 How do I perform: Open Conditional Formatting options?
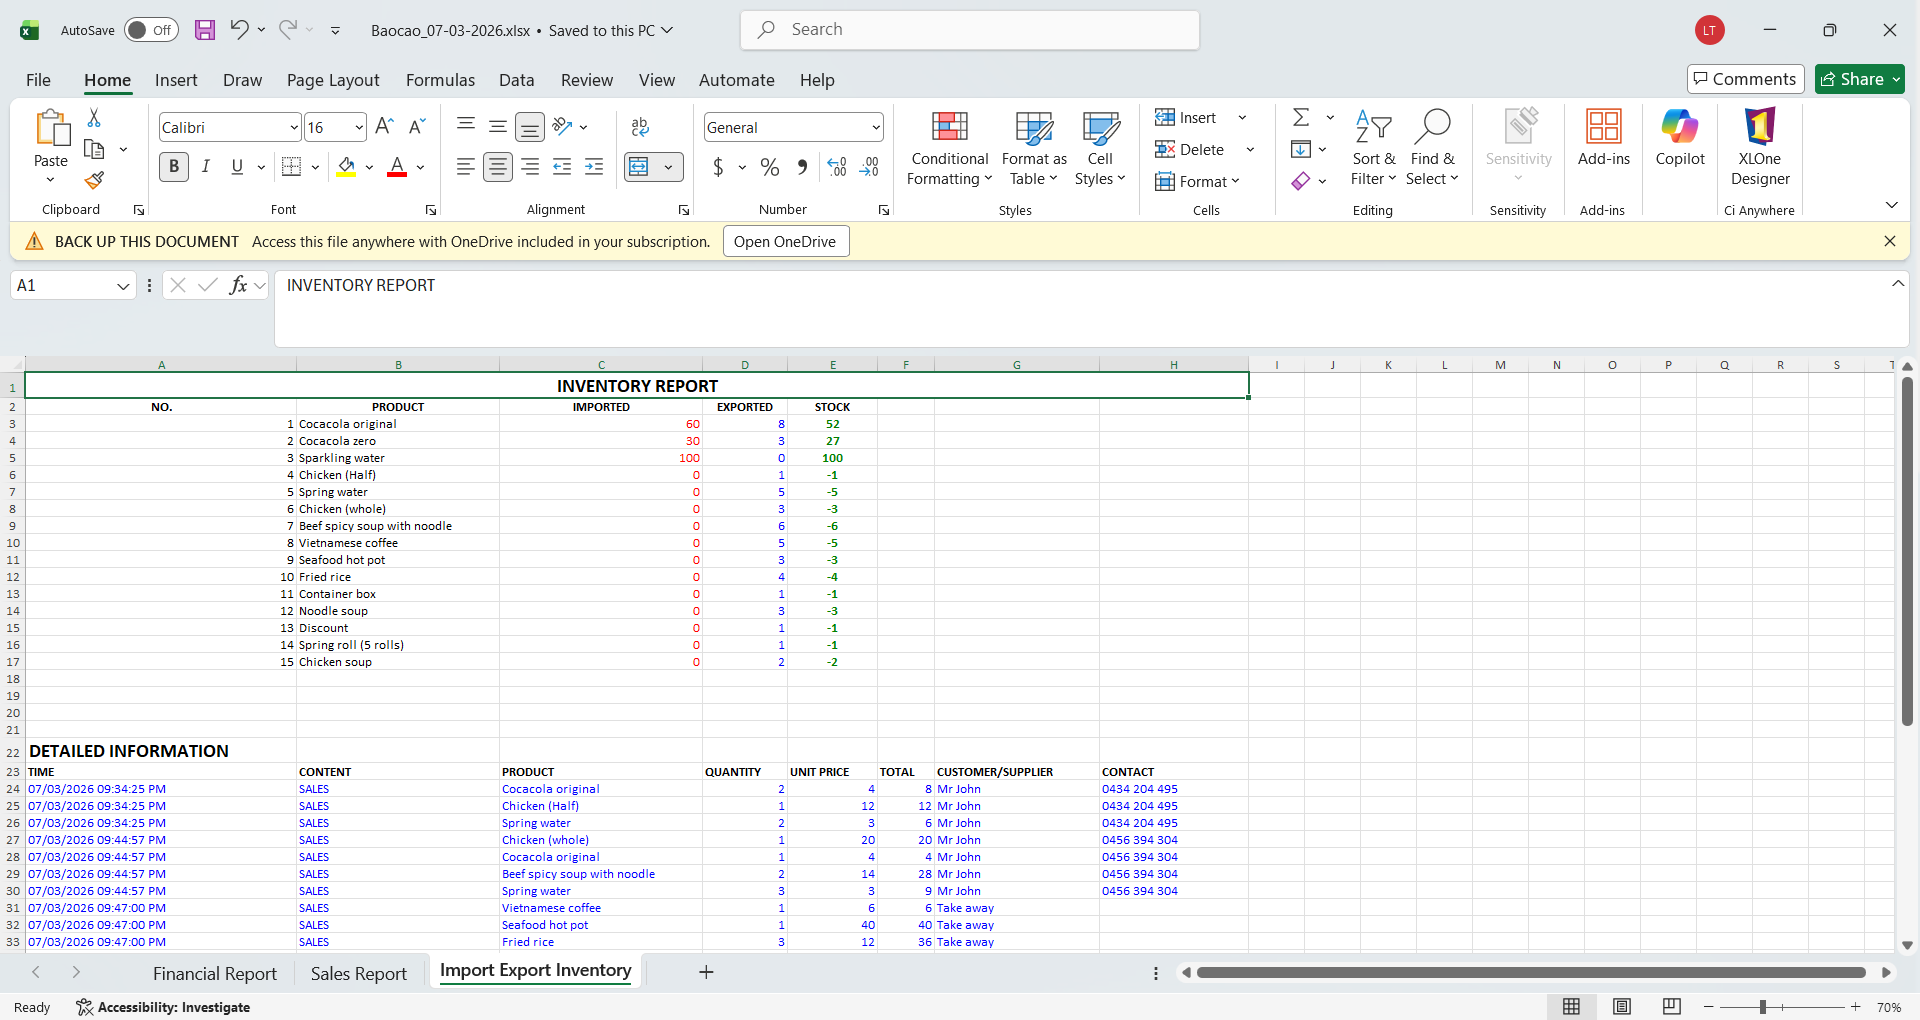[x=948, y=150]
